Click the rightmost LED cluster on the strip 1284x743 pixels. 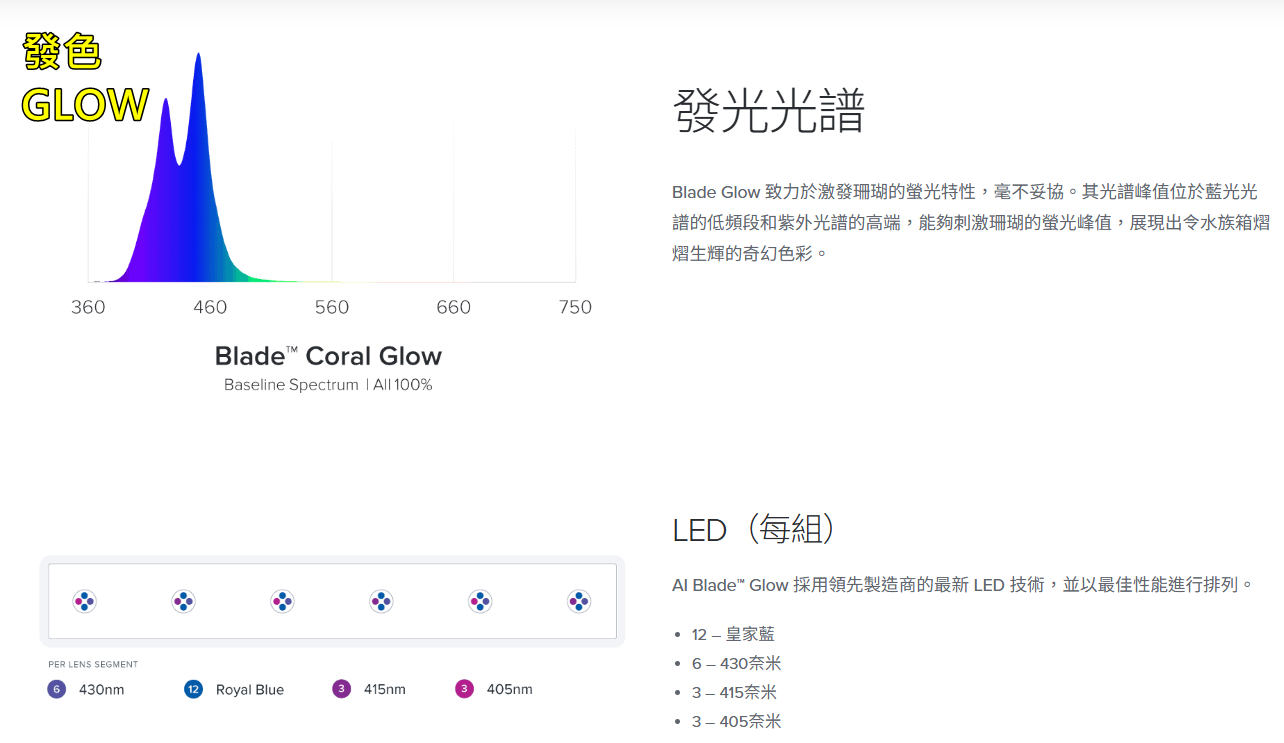[579, 601]
